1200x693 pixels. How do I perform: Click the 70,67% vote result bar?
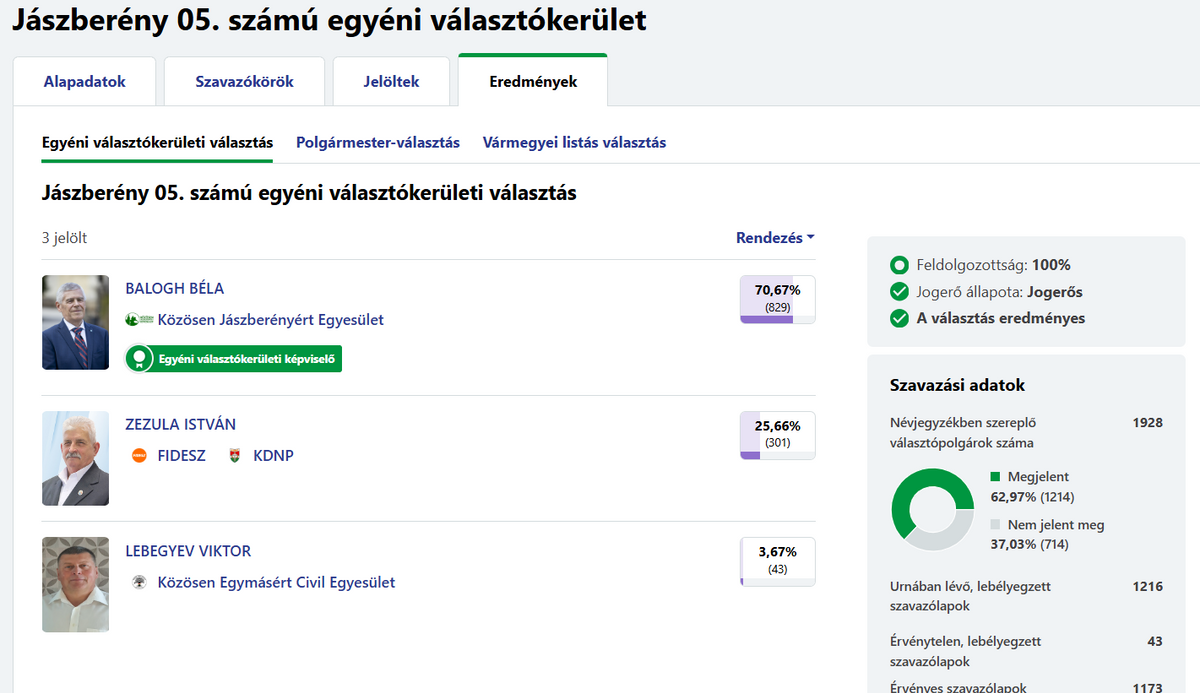click(777, 299)
